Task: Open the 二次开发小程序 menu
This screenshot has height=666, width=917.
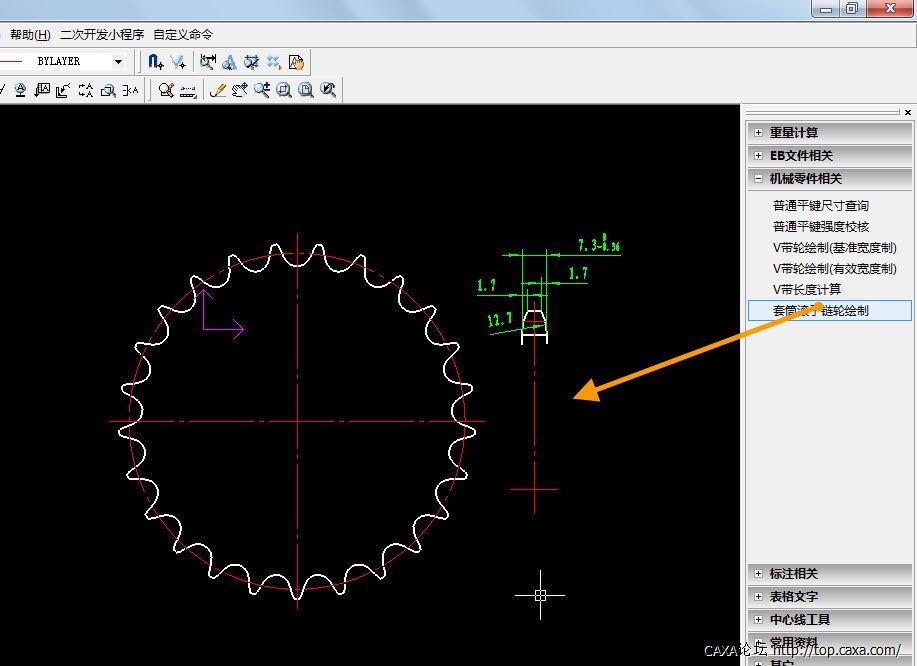Action: point(102,35)
